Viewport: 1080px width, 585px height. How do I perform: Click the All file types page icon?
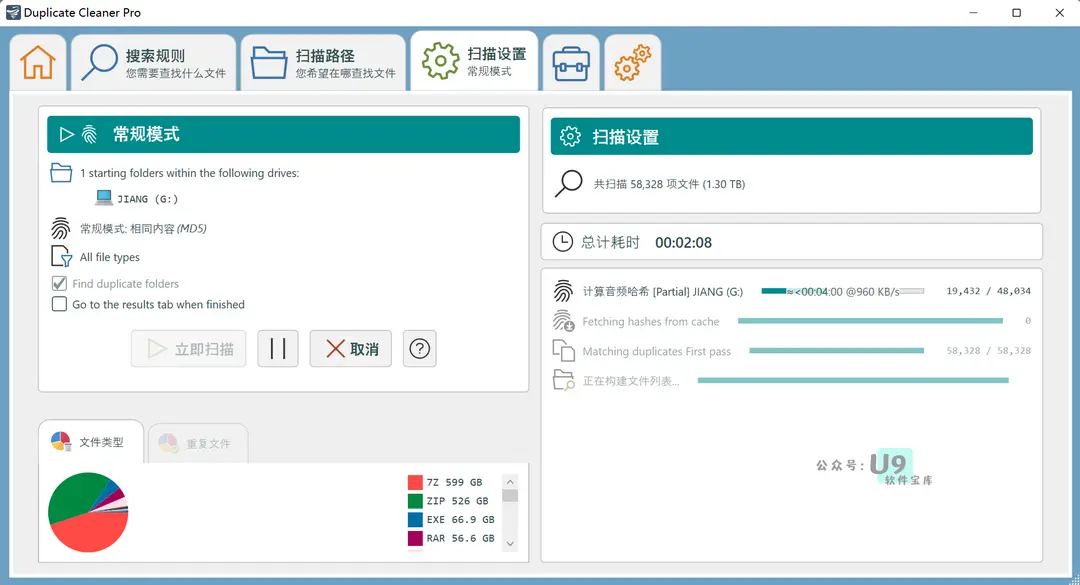(x=60, y=256)
